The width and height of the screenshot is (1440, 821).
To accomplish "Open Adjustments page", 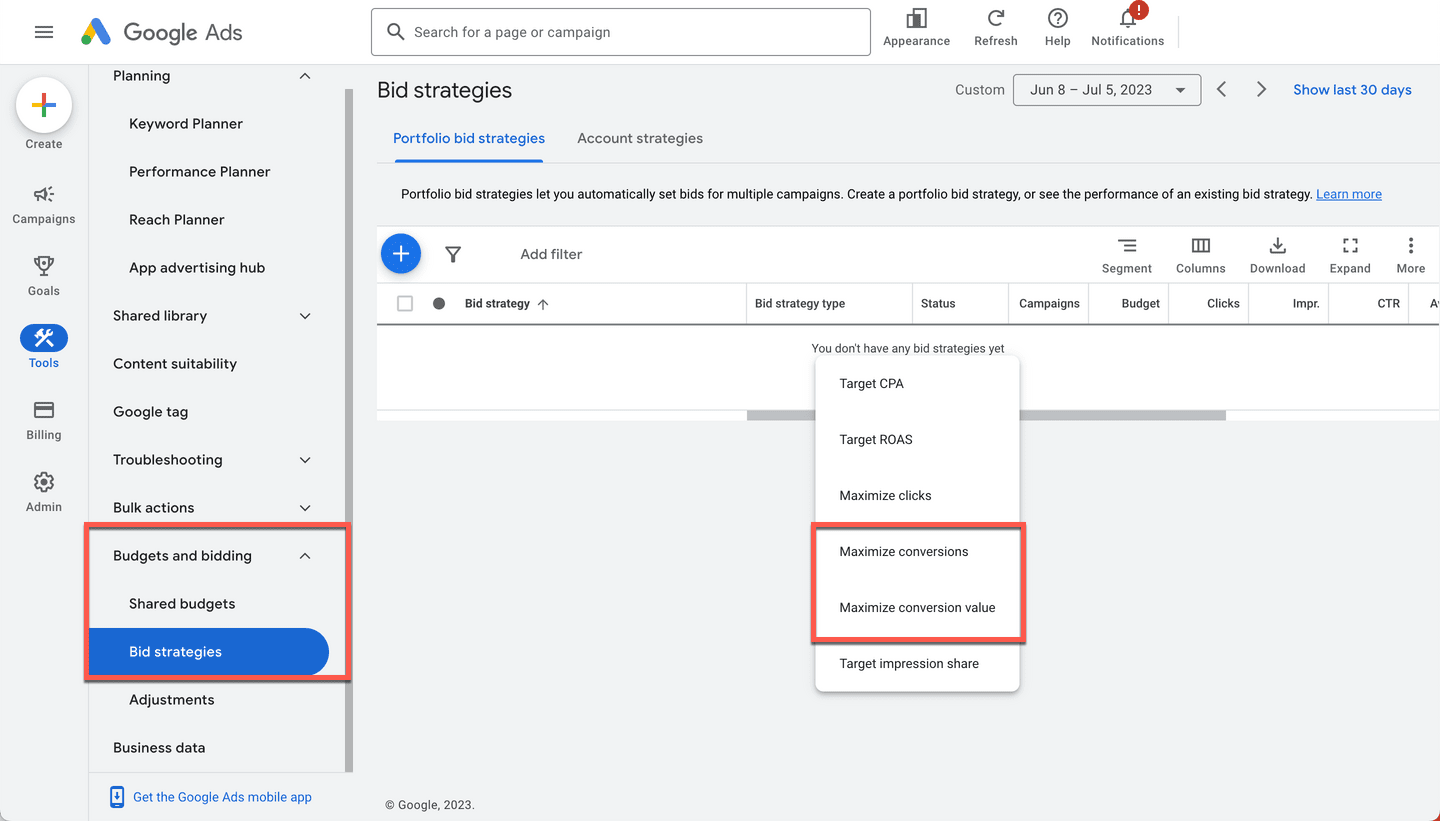I will [172, 700].
